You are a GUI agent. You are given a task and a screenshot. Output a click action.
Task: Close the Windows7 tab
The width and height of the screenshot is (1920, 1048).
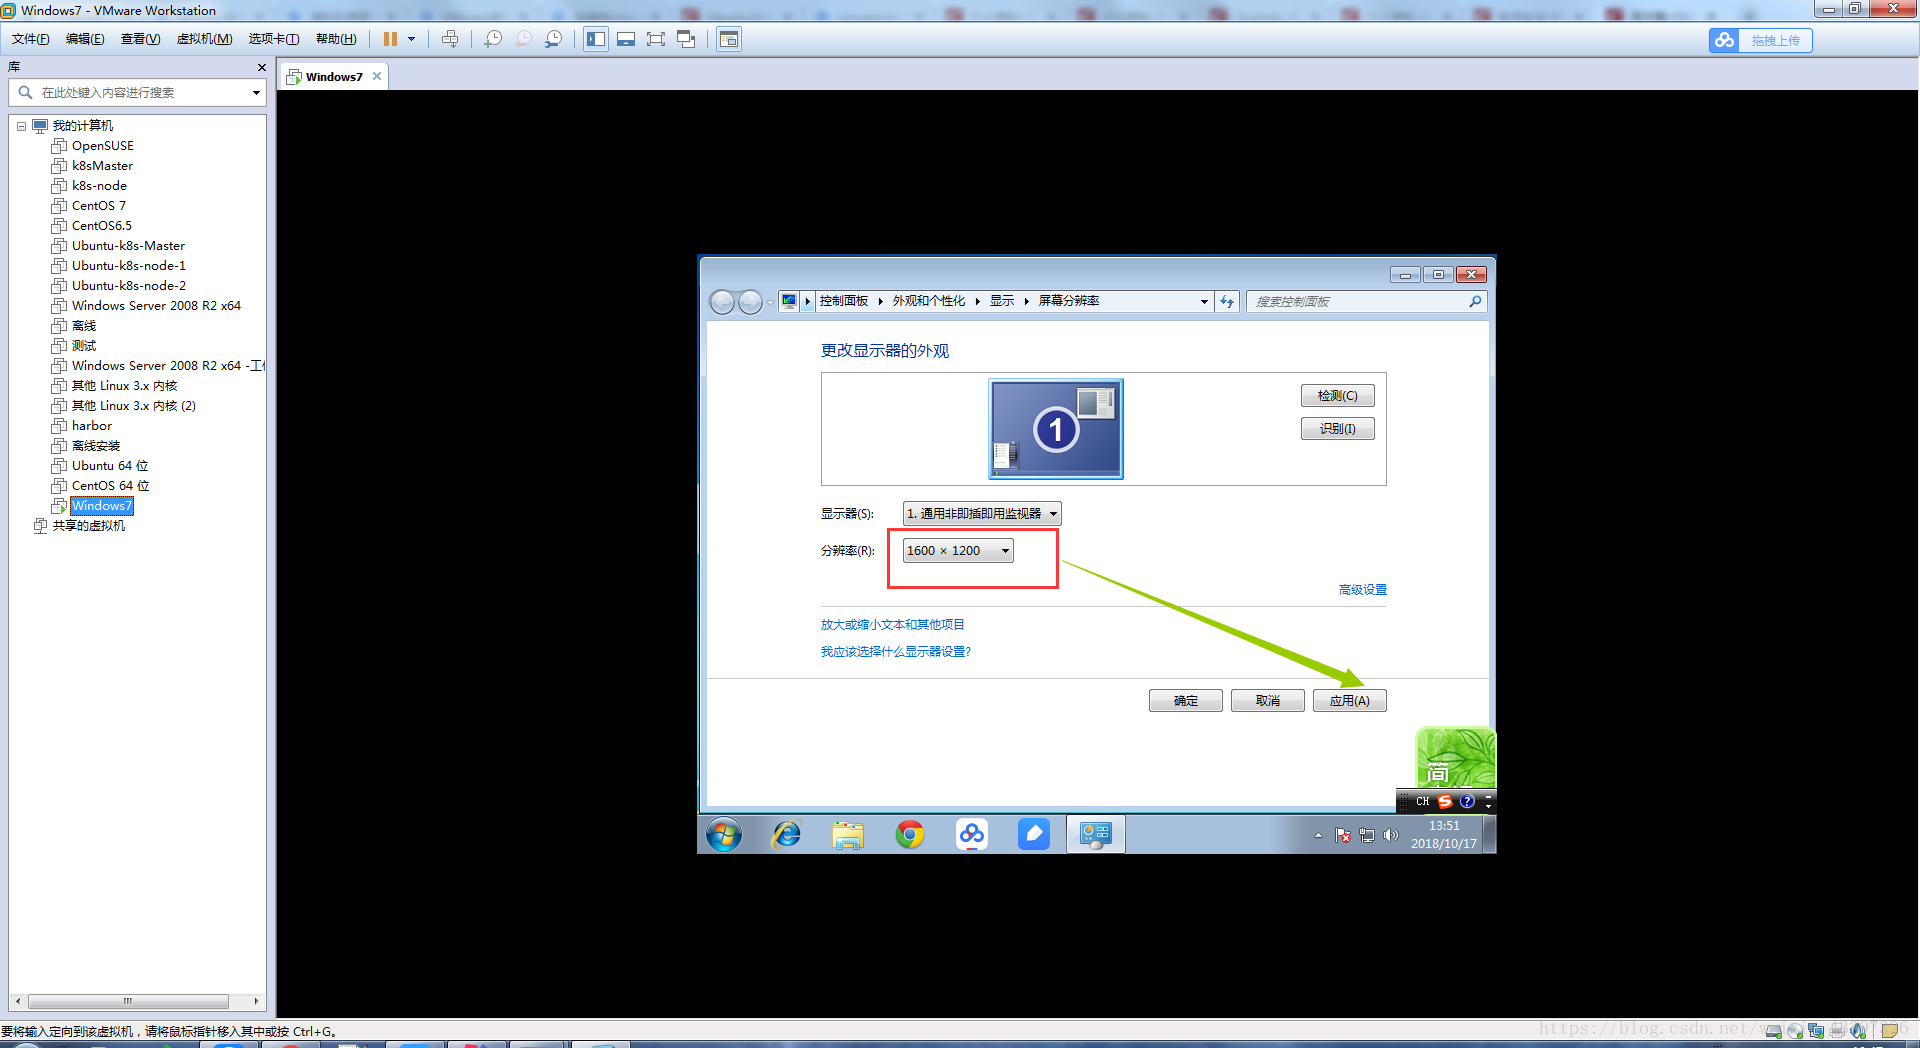tap(377, 76)
